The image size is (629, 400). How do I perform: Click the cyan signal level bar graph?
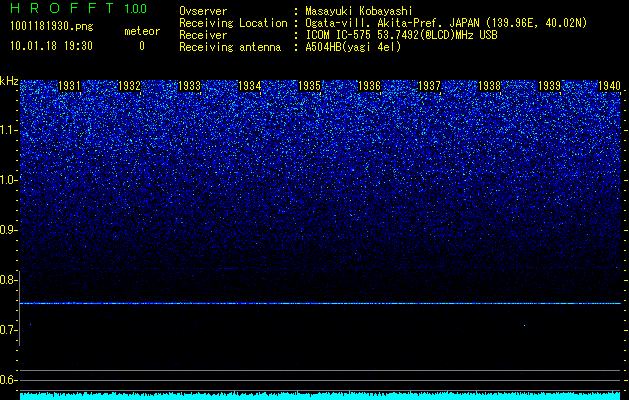[x=320, y=396]
